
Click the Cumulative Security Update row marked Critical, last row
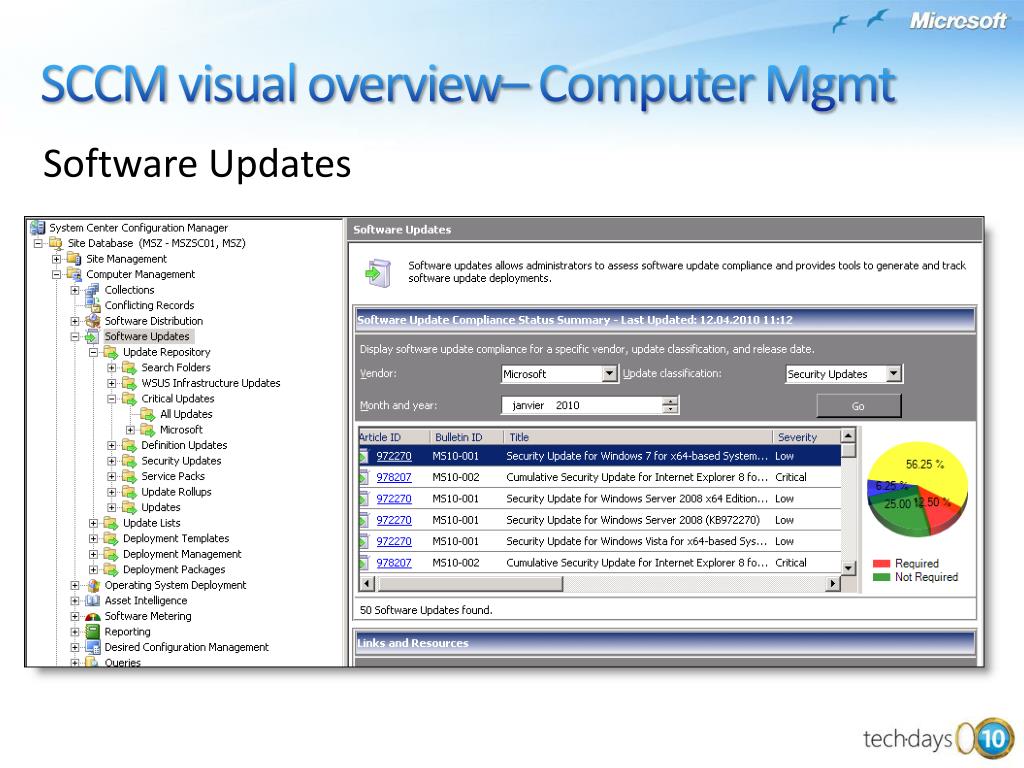click(x=600, y=563)
